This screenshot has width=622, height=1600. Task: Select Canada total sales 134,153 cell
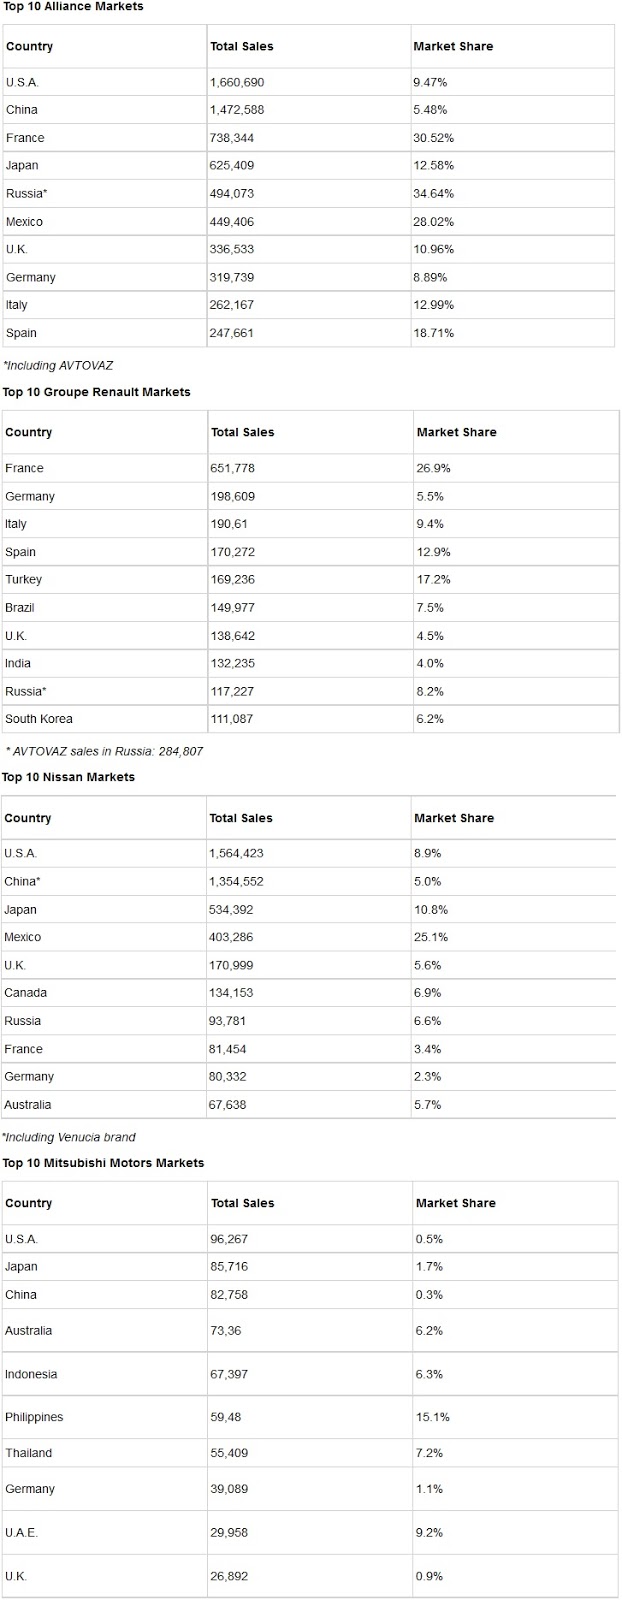pyautogui.click(x=231, y=993)
